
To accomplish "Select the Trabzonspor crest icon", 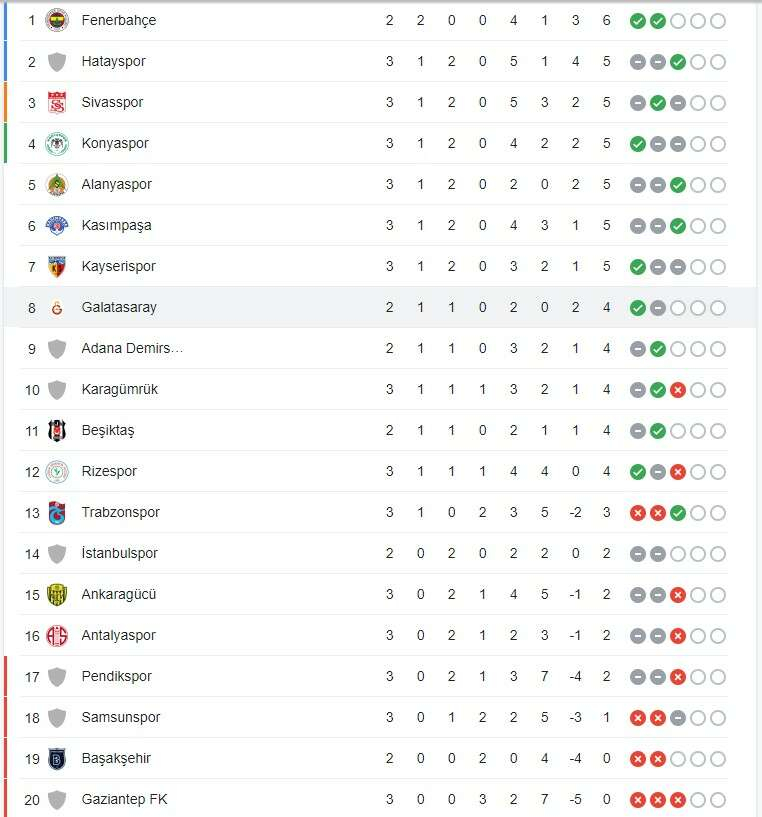I will (57, 513).
